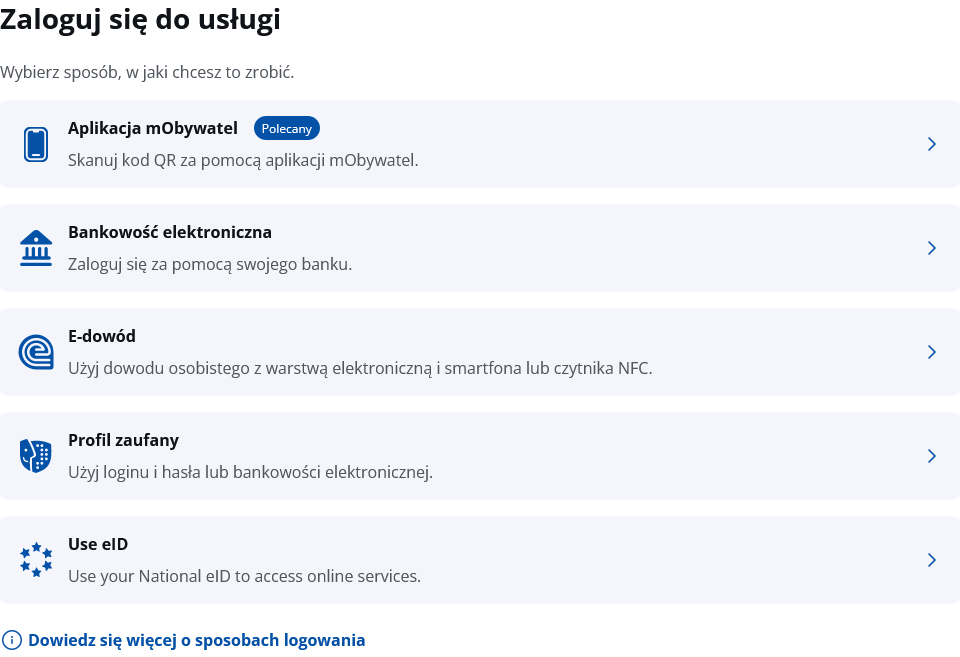Image resolution: width=960 pixels, height=657 pixels.
Task: Open Bankowość elektroniczna via its right chevron
Action: tap(931, 248)
